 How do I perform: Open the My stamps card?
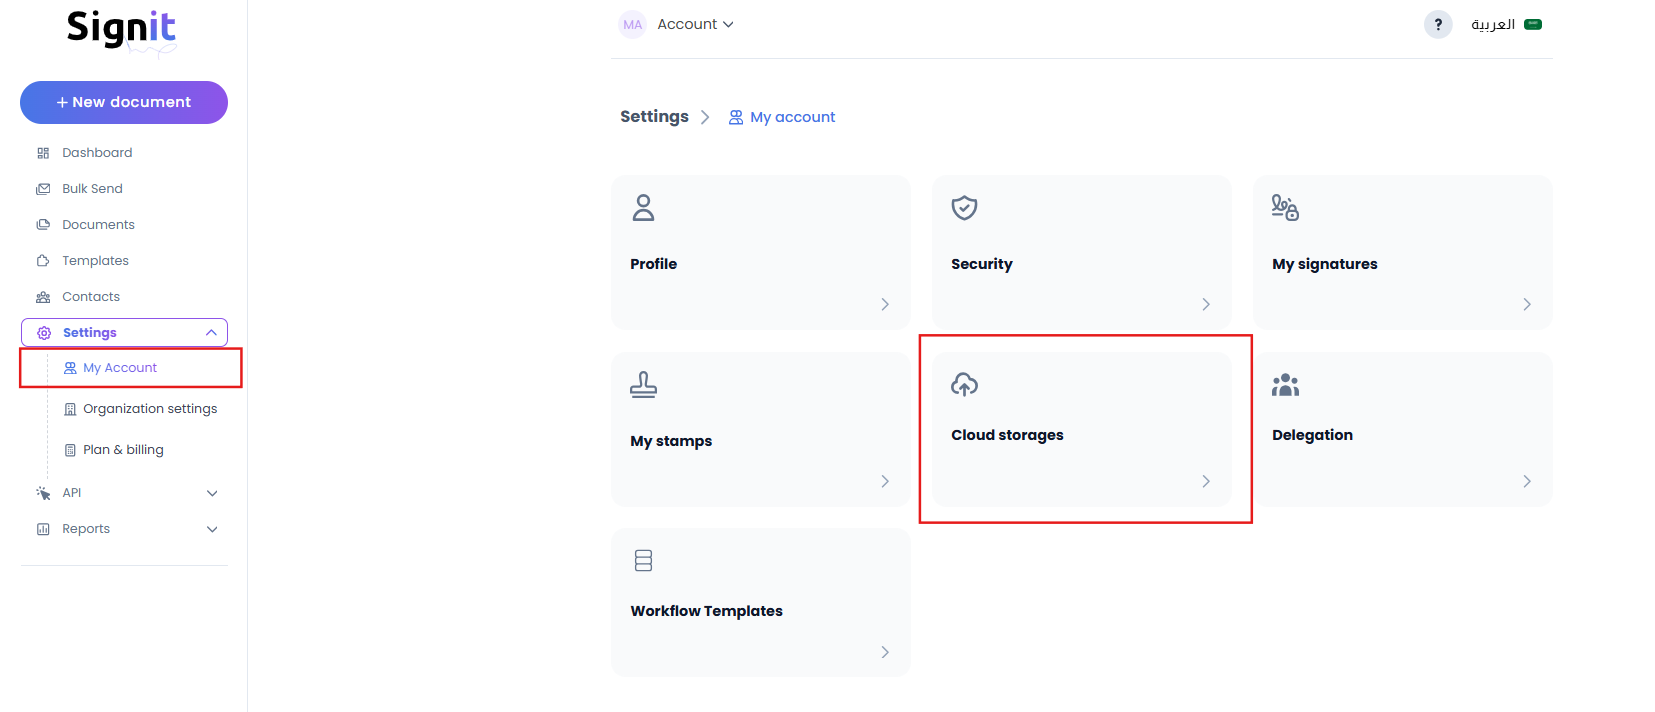tap(761, 429)
